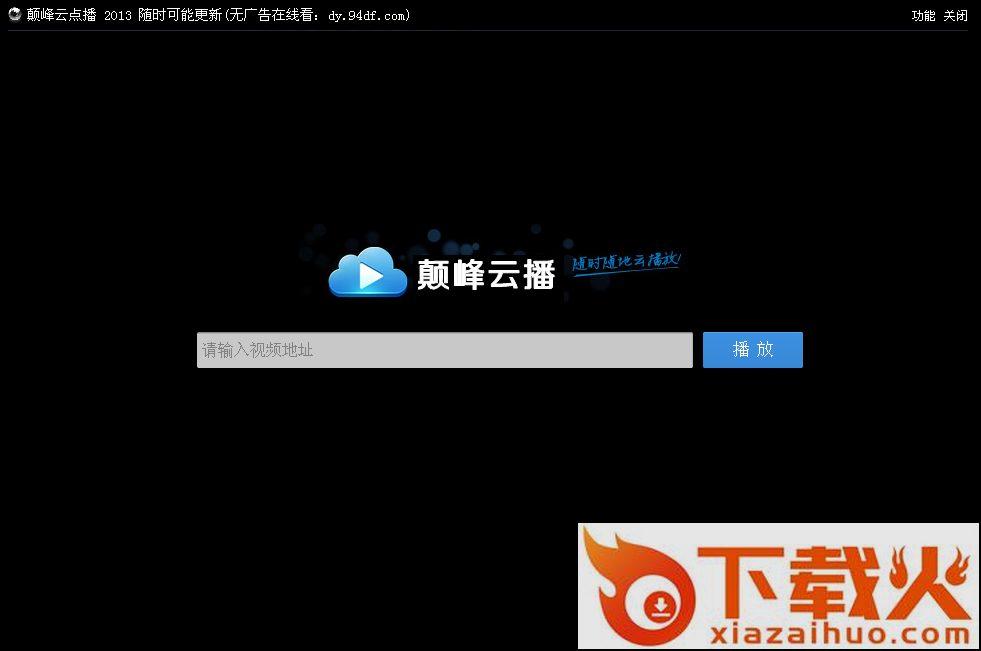The image size is (981, 651).
Task: Click 关闭 to close the player
Action: (x=955, y=16)
